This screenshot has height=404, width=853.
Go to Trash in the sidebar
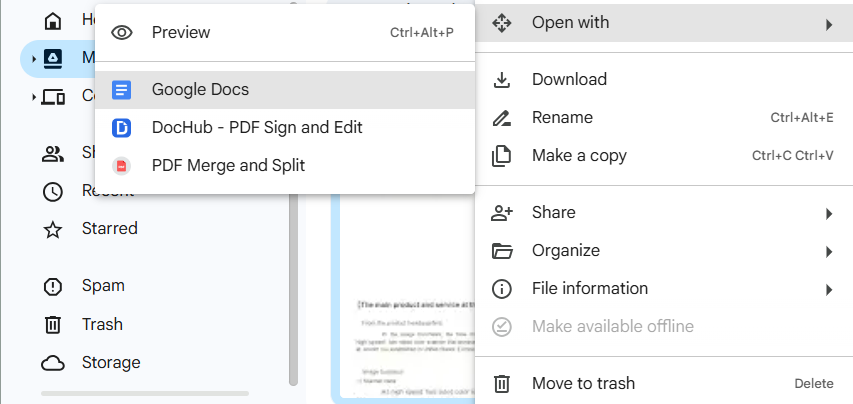click(x=102, y=325)
